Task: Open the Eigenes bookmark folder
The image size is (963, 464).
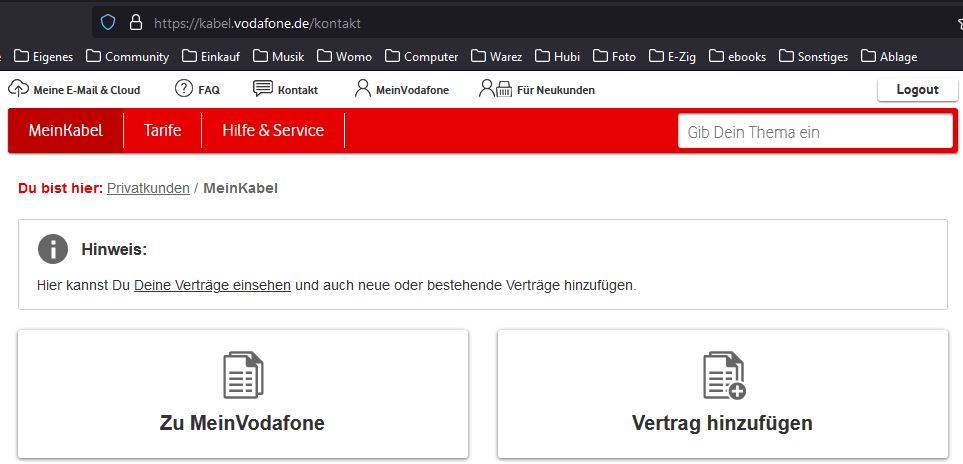Action: [44, 56]
